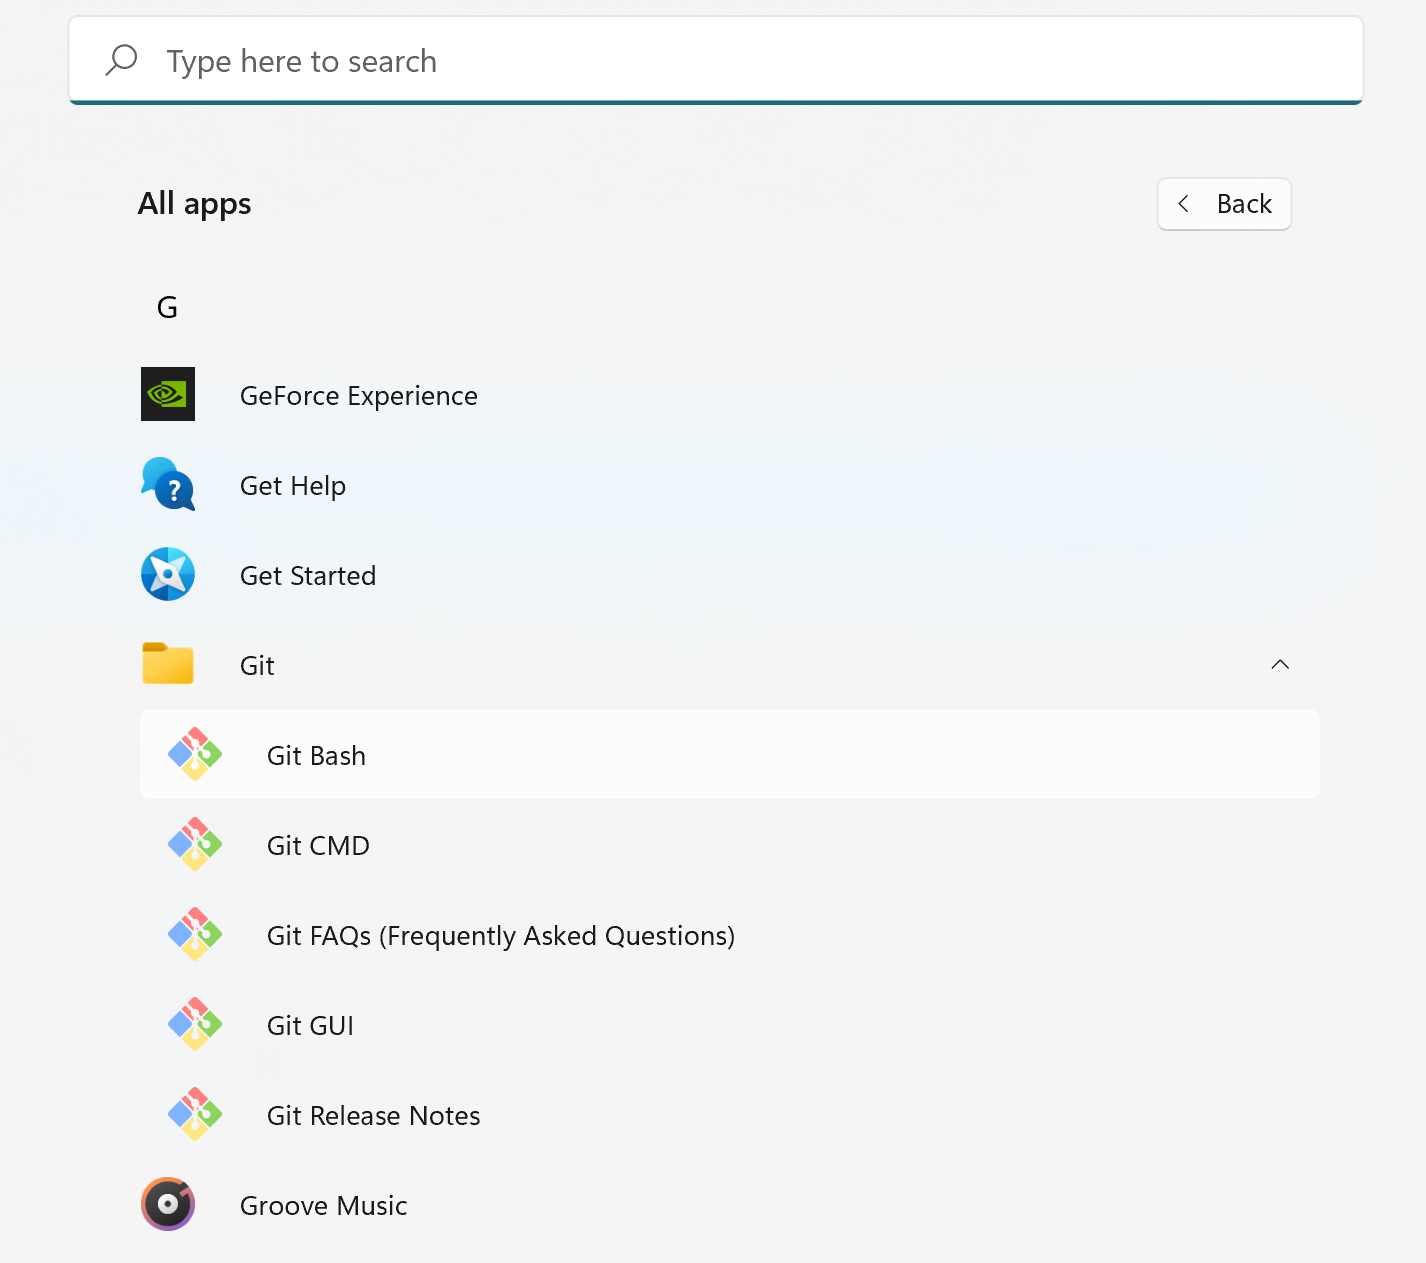1426x1263 pixels.
Task: Launch 'Git Bash' from its label
Action: coord(316,756)
